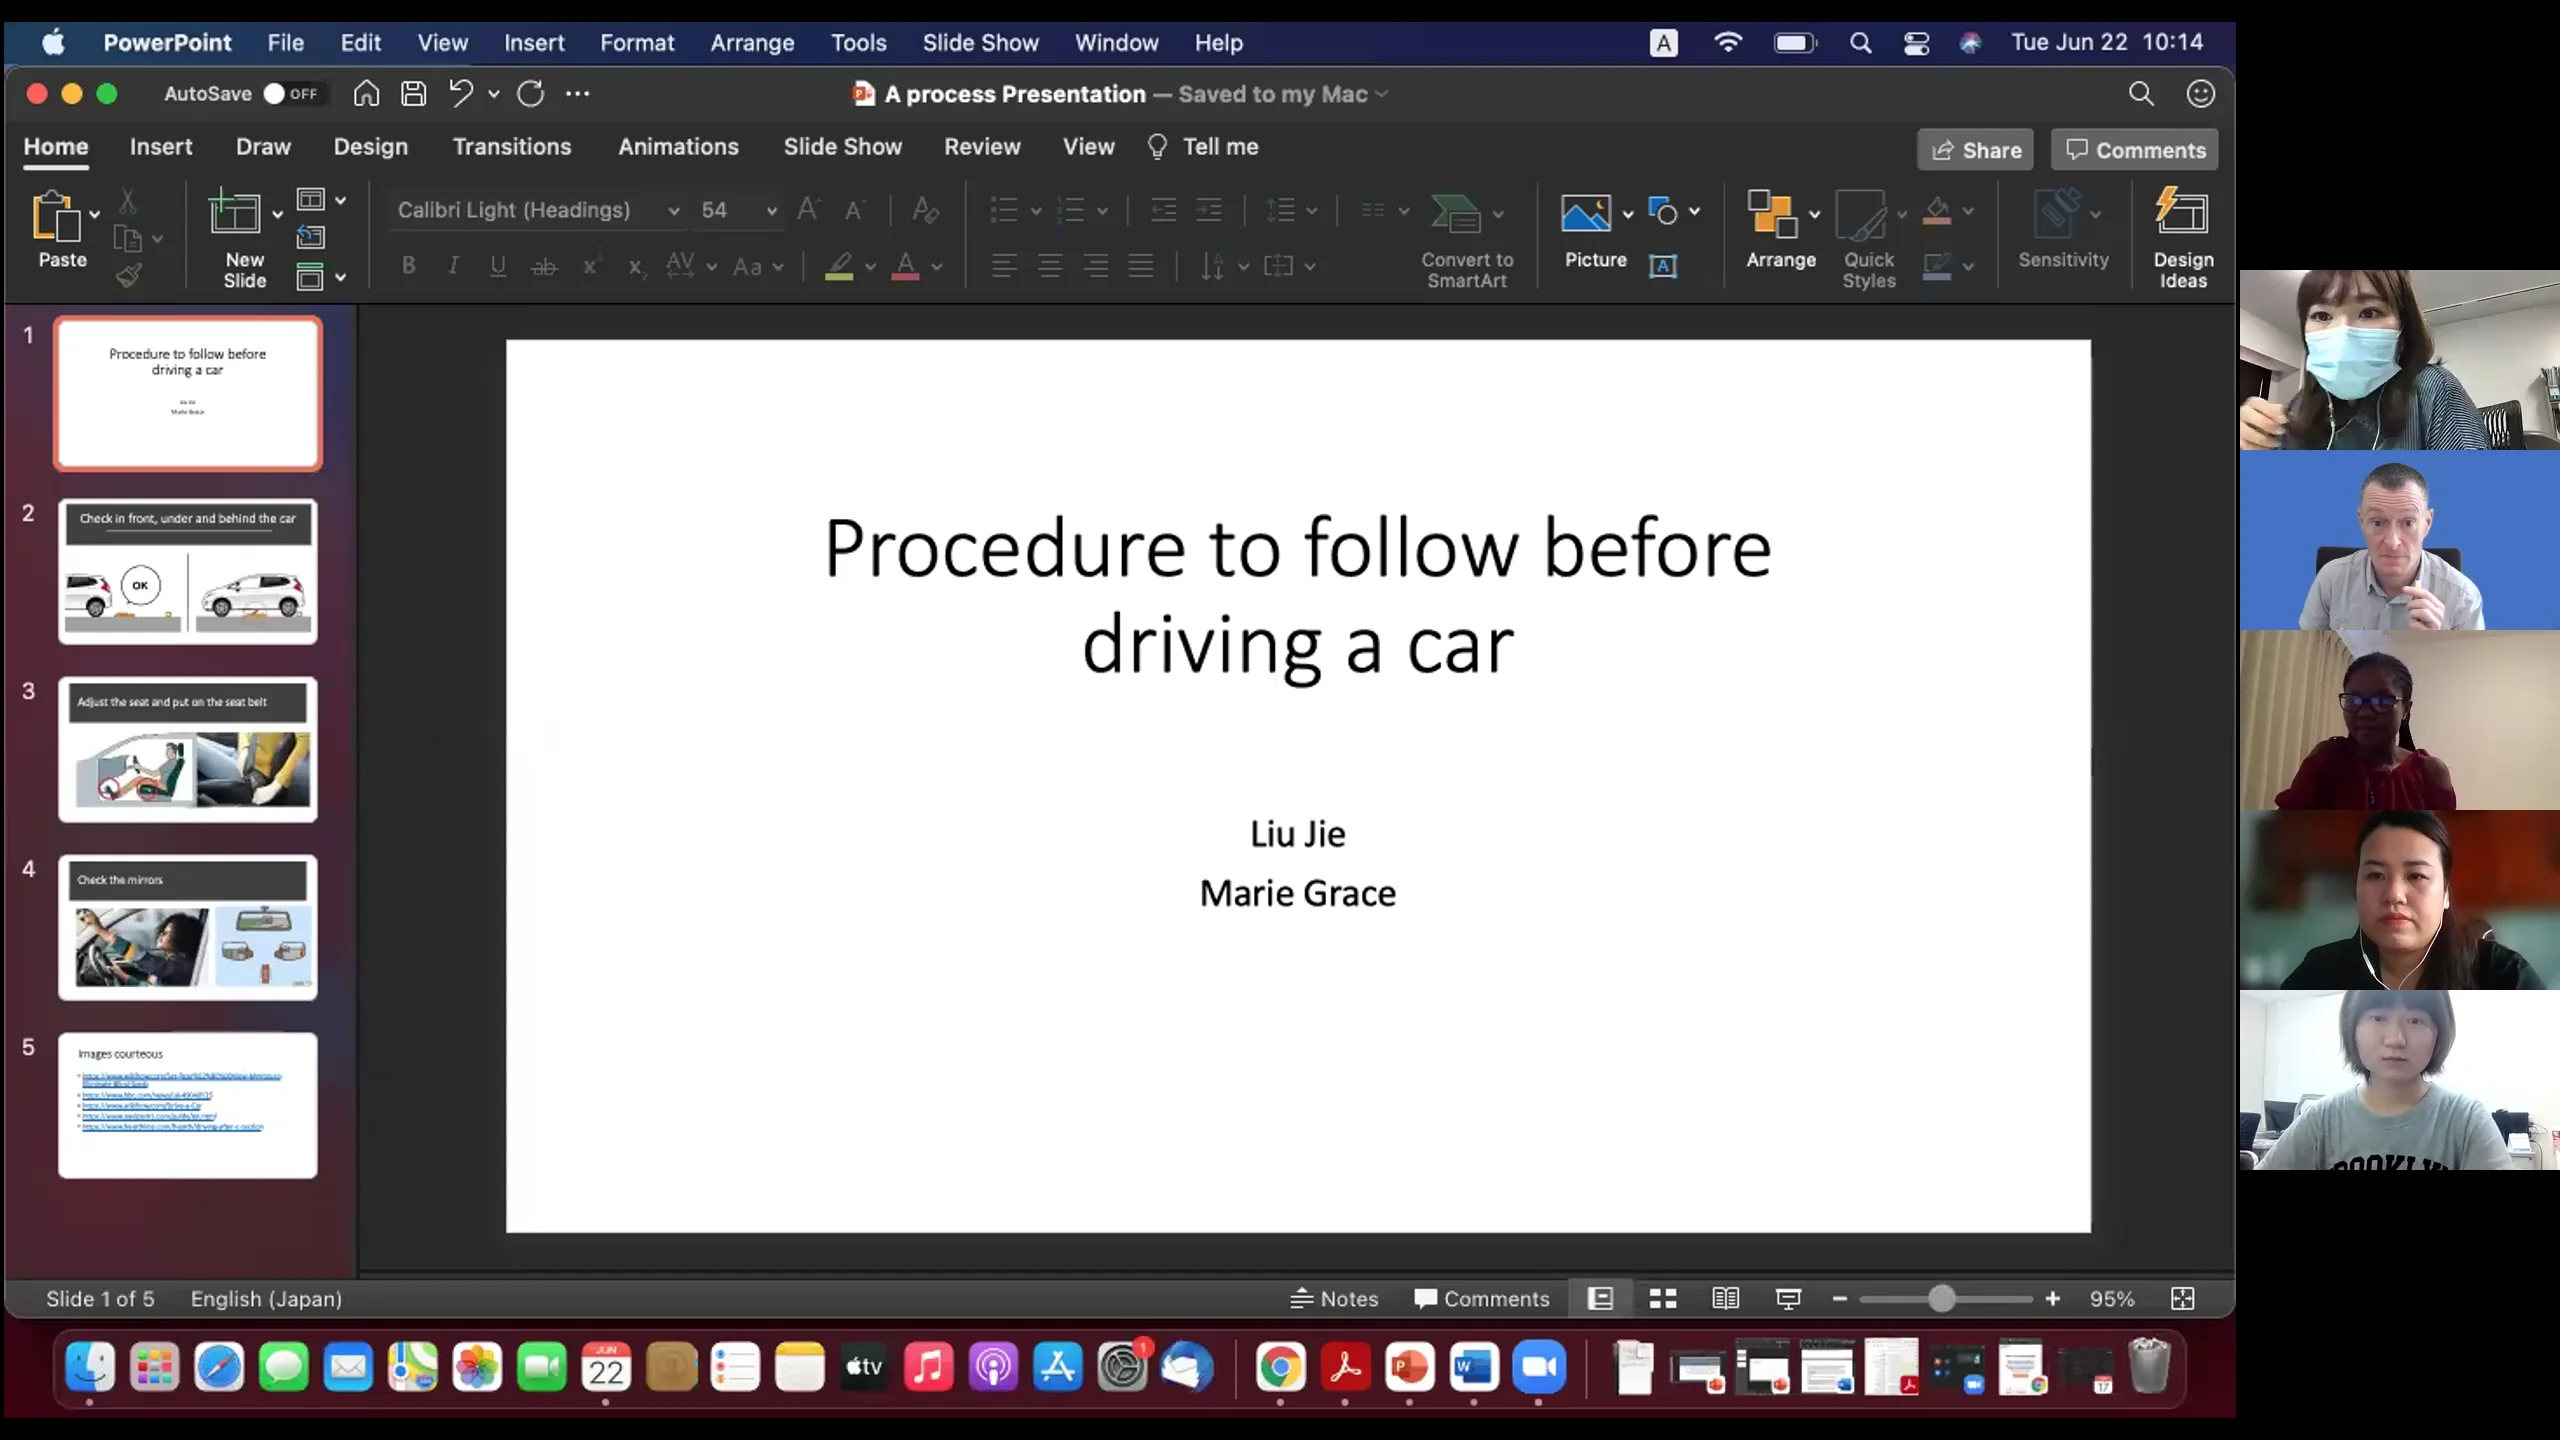
Task: Click Fit slide to window icon
Action: (x=2183, y=1298)
